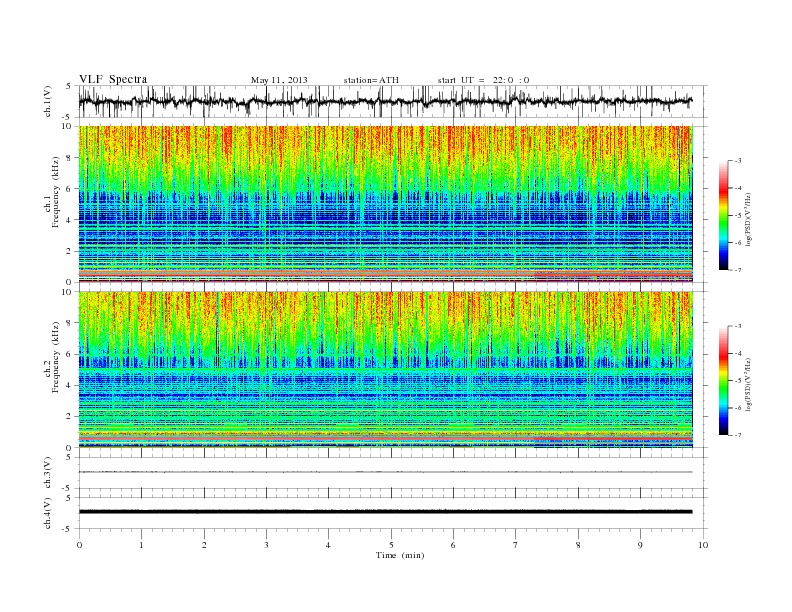Click the "ch.4(V)" axis label
The image size is (792, 612).
pos(47,513)
